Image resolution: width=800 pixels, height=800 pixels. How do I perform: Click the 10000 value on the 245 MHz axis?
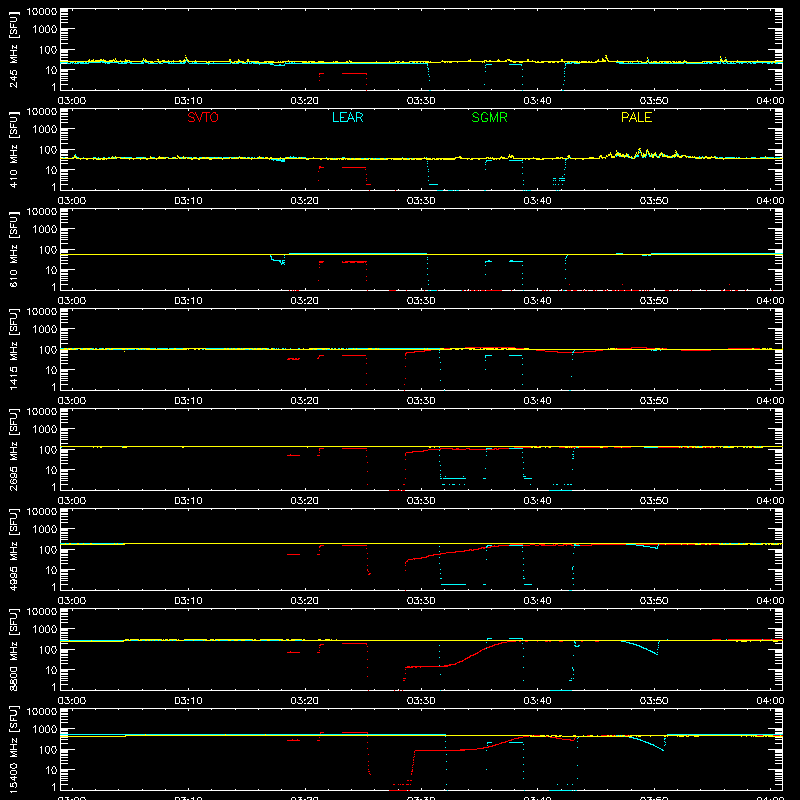42,12
